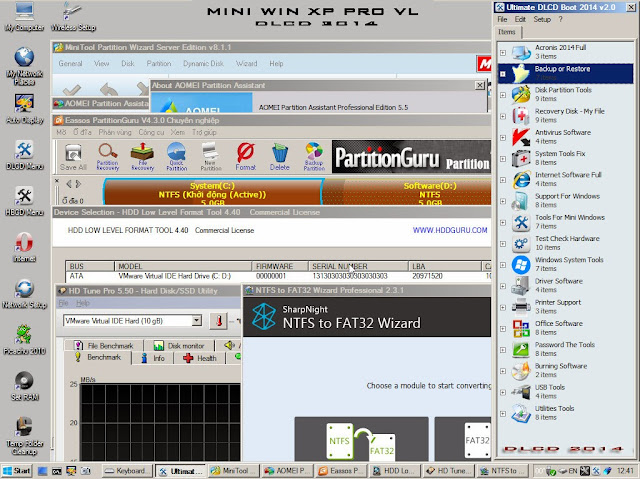
Task: Select Software(D:) partition in PartitionGuru
Action: 407,192
